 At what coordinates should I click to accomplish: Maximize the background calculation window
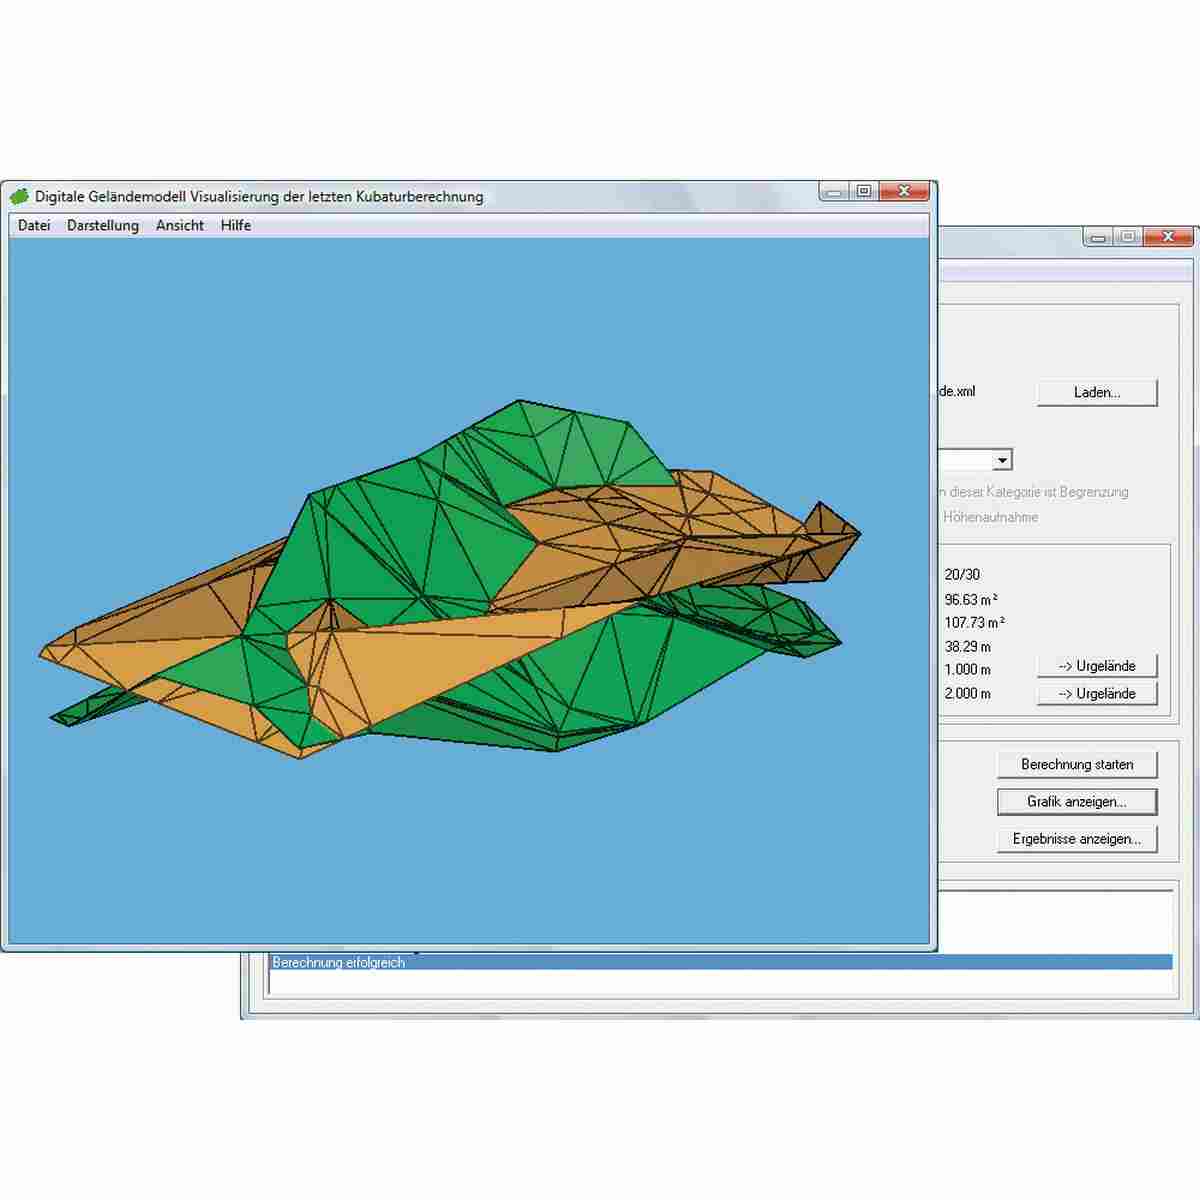point(1127,237)
